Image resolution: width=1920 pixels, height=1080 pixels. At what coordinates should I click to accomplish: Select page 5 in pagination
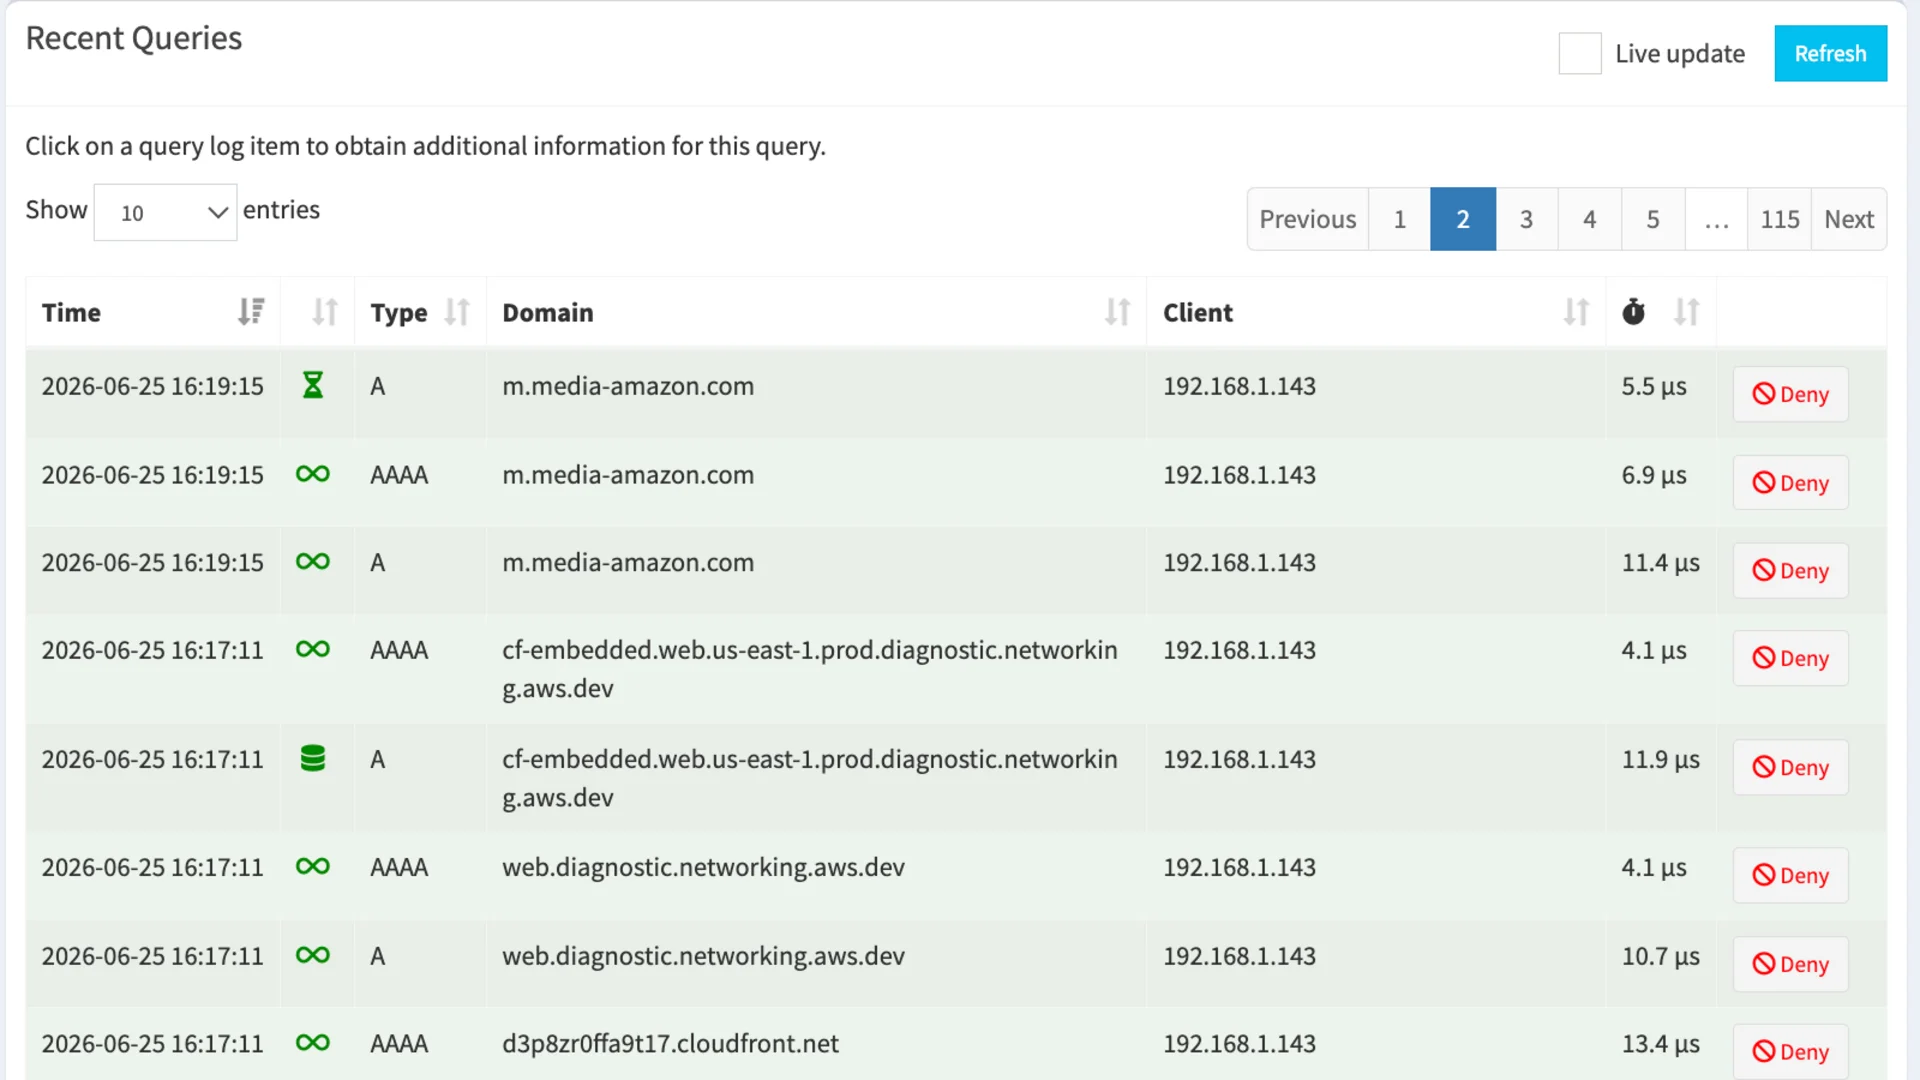pyautogui.click(x=1653, y=219)
